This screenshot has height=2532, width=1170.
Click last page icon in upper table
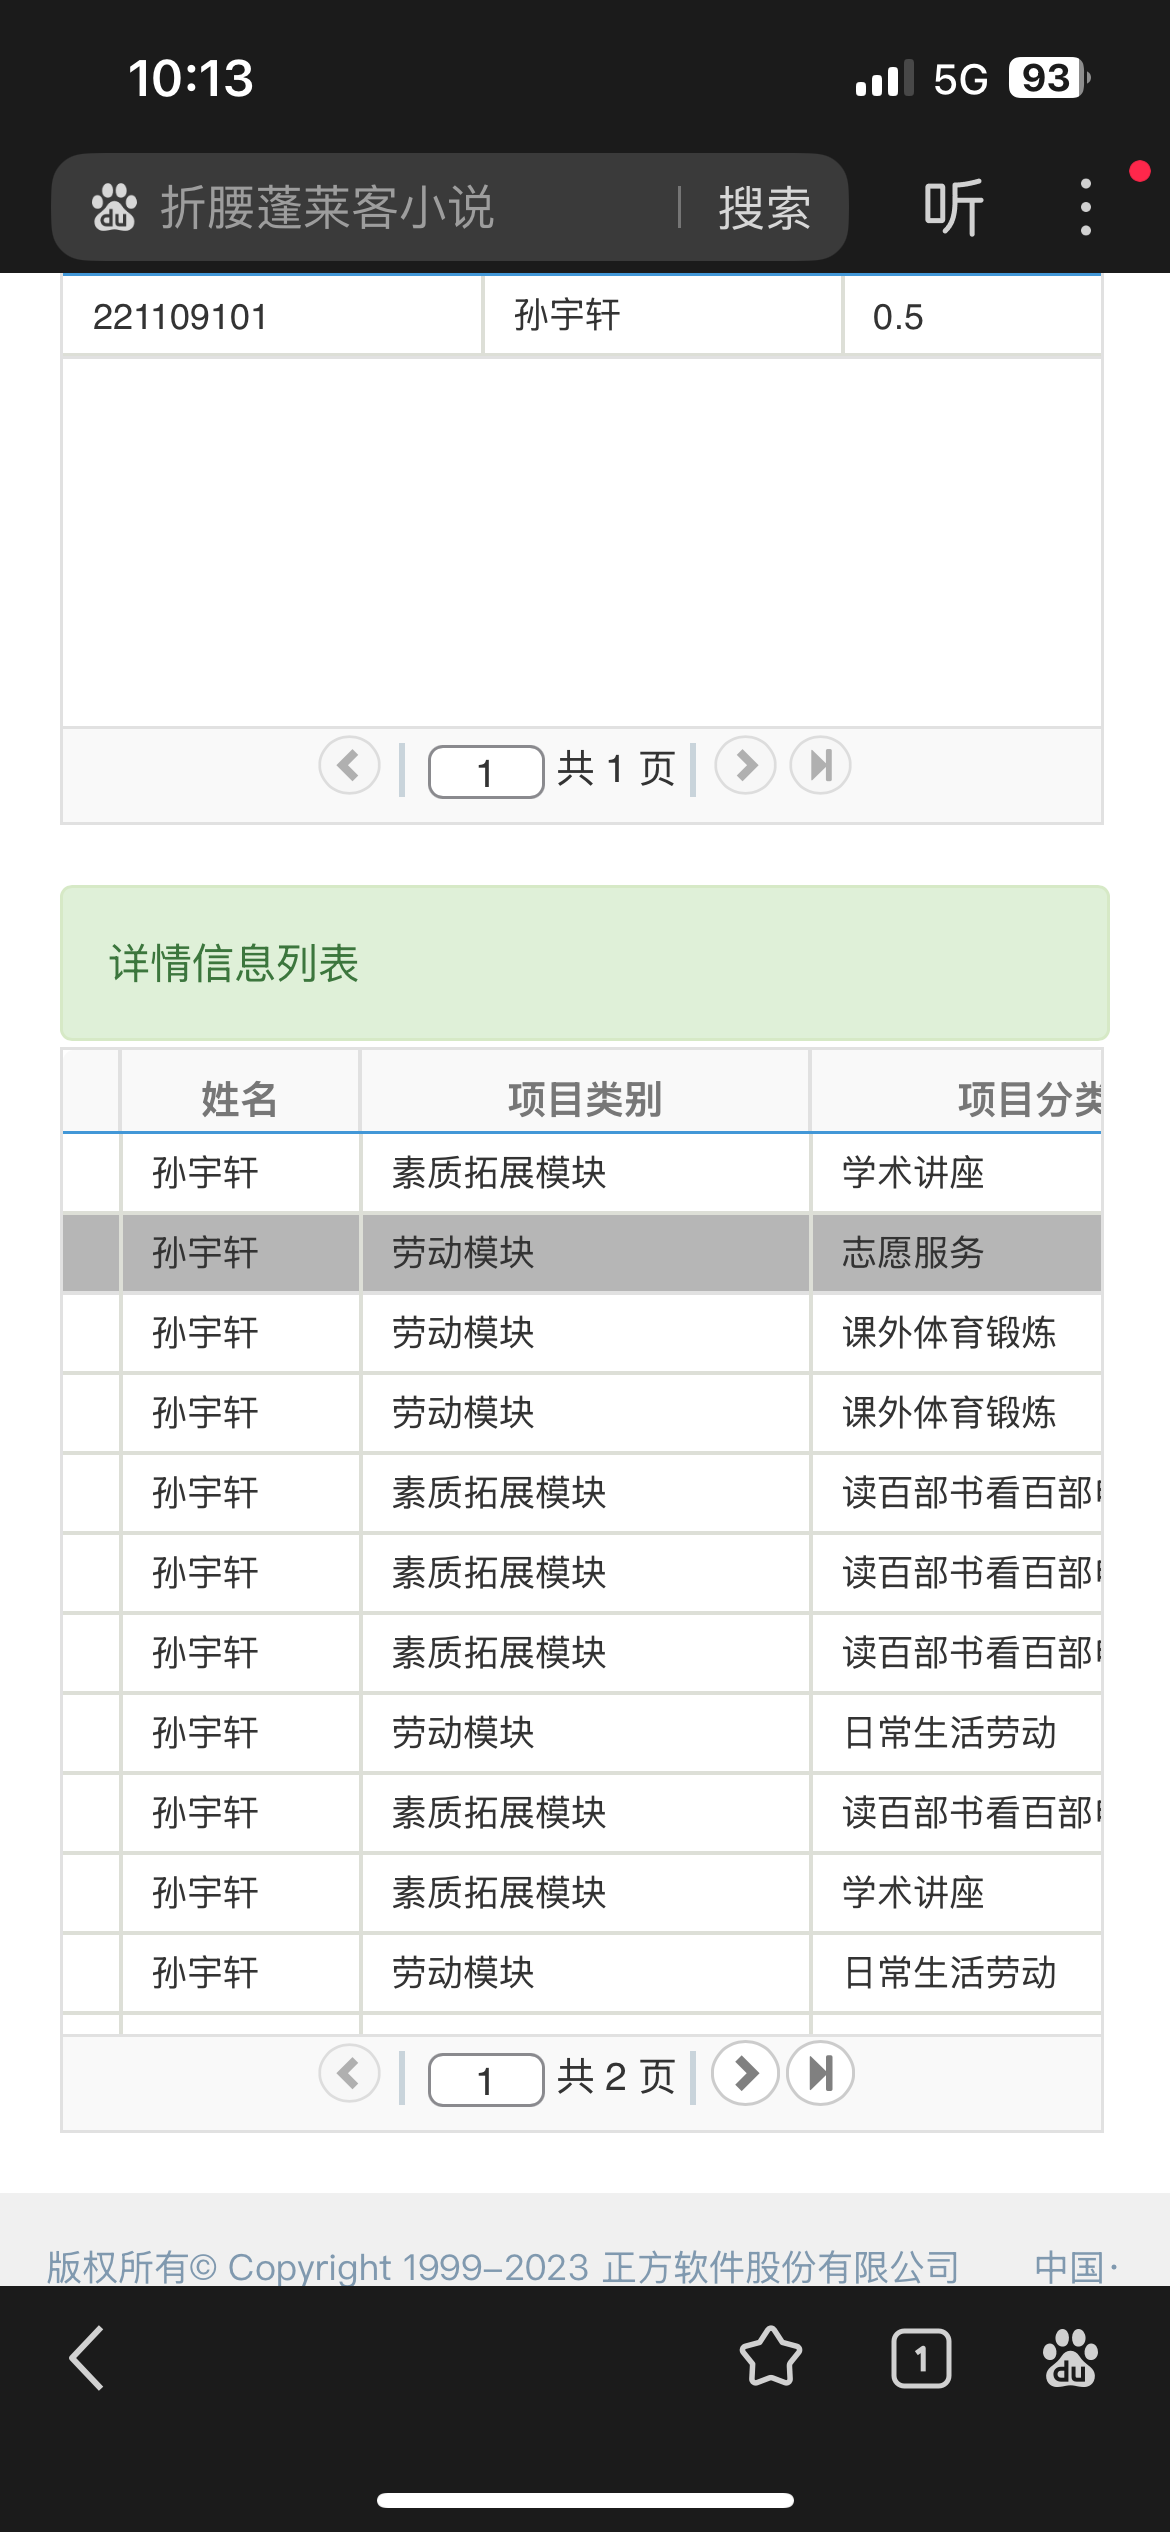(820, 766)
